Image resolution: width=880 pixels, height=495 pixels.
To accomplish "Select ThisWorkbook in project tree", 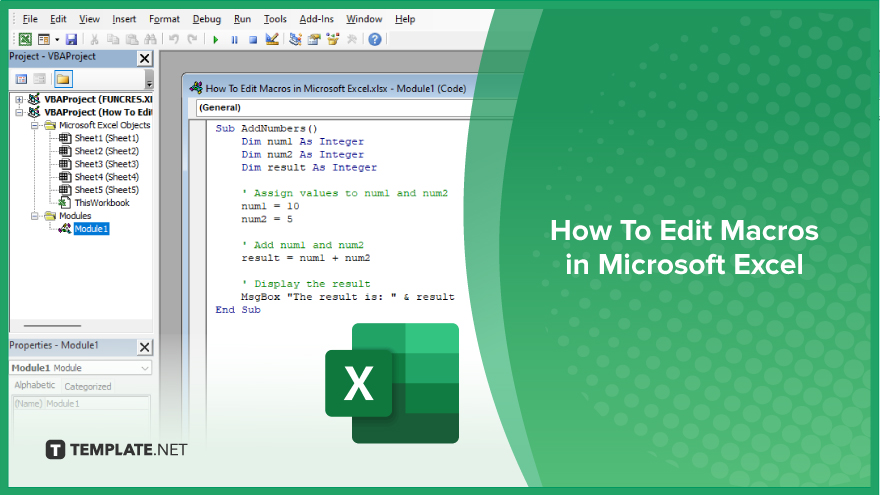I will 102,203.
